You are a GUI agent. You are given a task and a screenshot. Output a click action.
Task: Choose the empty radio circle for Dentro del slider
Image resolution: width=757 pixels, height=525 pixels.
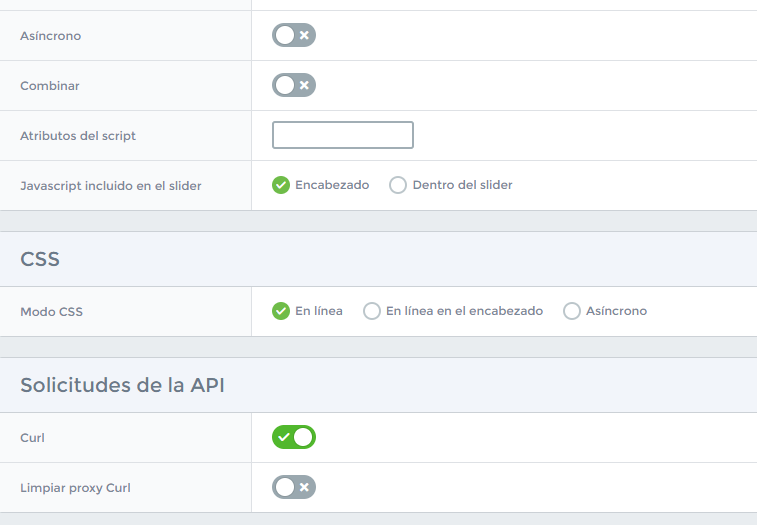click(x=398, y=185)
